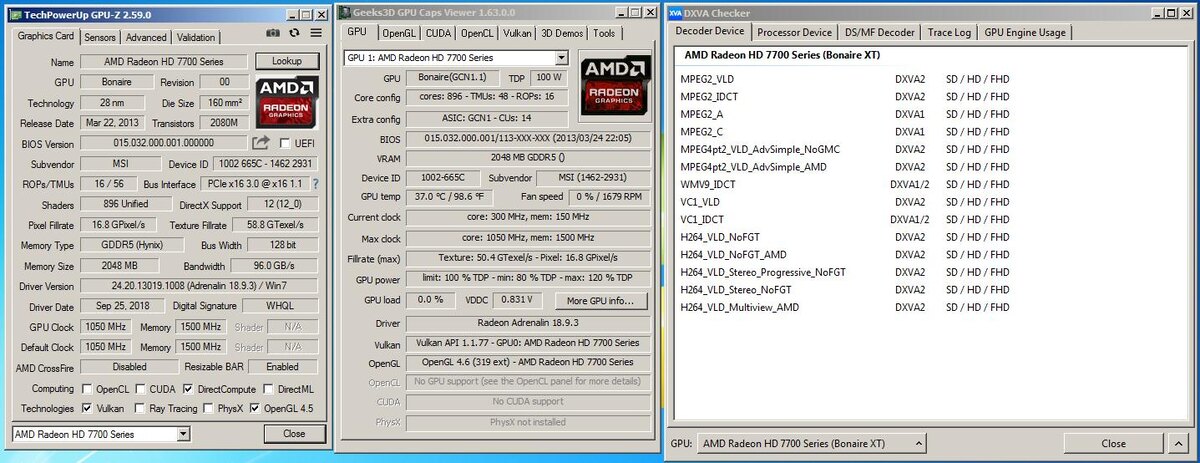Toggle the UEFI checkbox
Viewport: 1200px width, 463px height.
click(285, 143)
